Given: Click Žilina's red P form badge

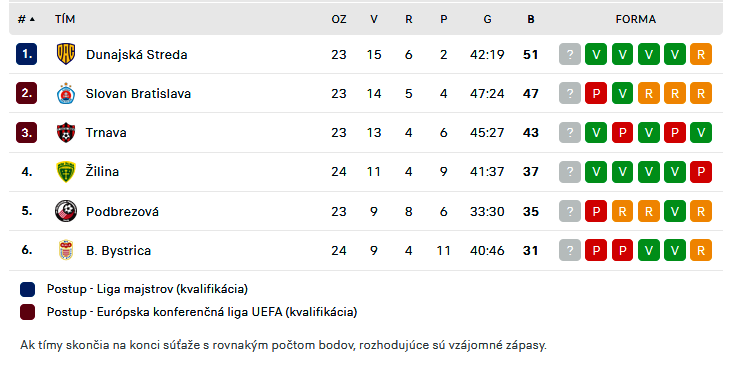Looking at the screenshot, I should [701, 172].
